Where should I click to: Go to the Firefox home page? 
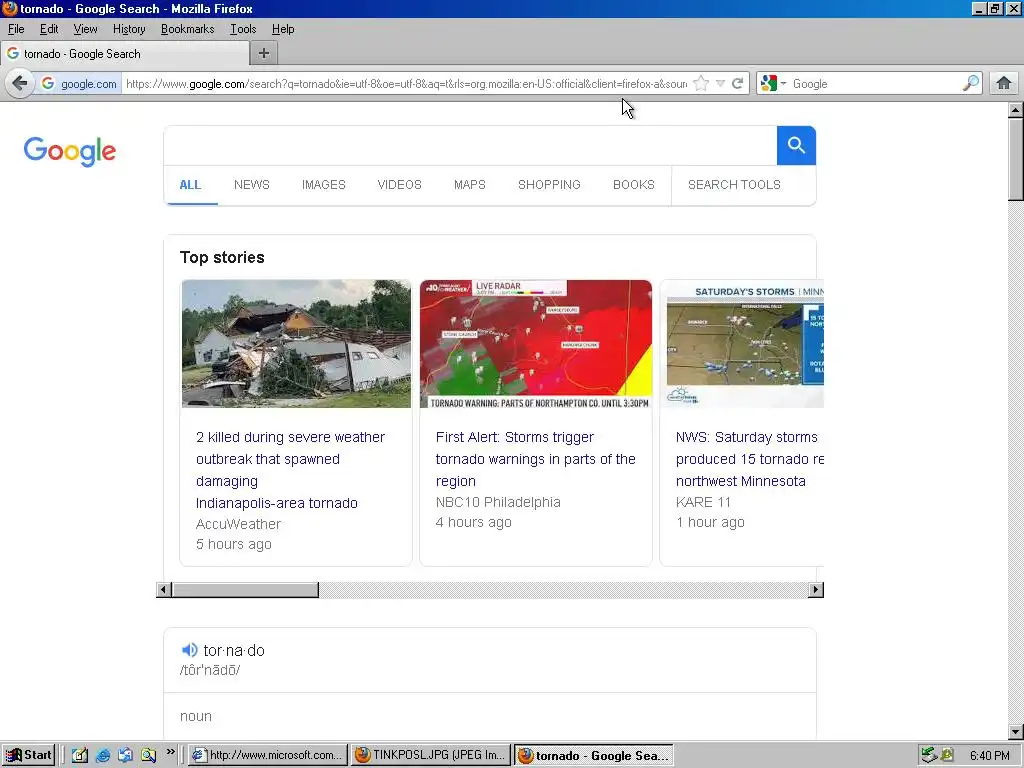[x=1004, y=84]
